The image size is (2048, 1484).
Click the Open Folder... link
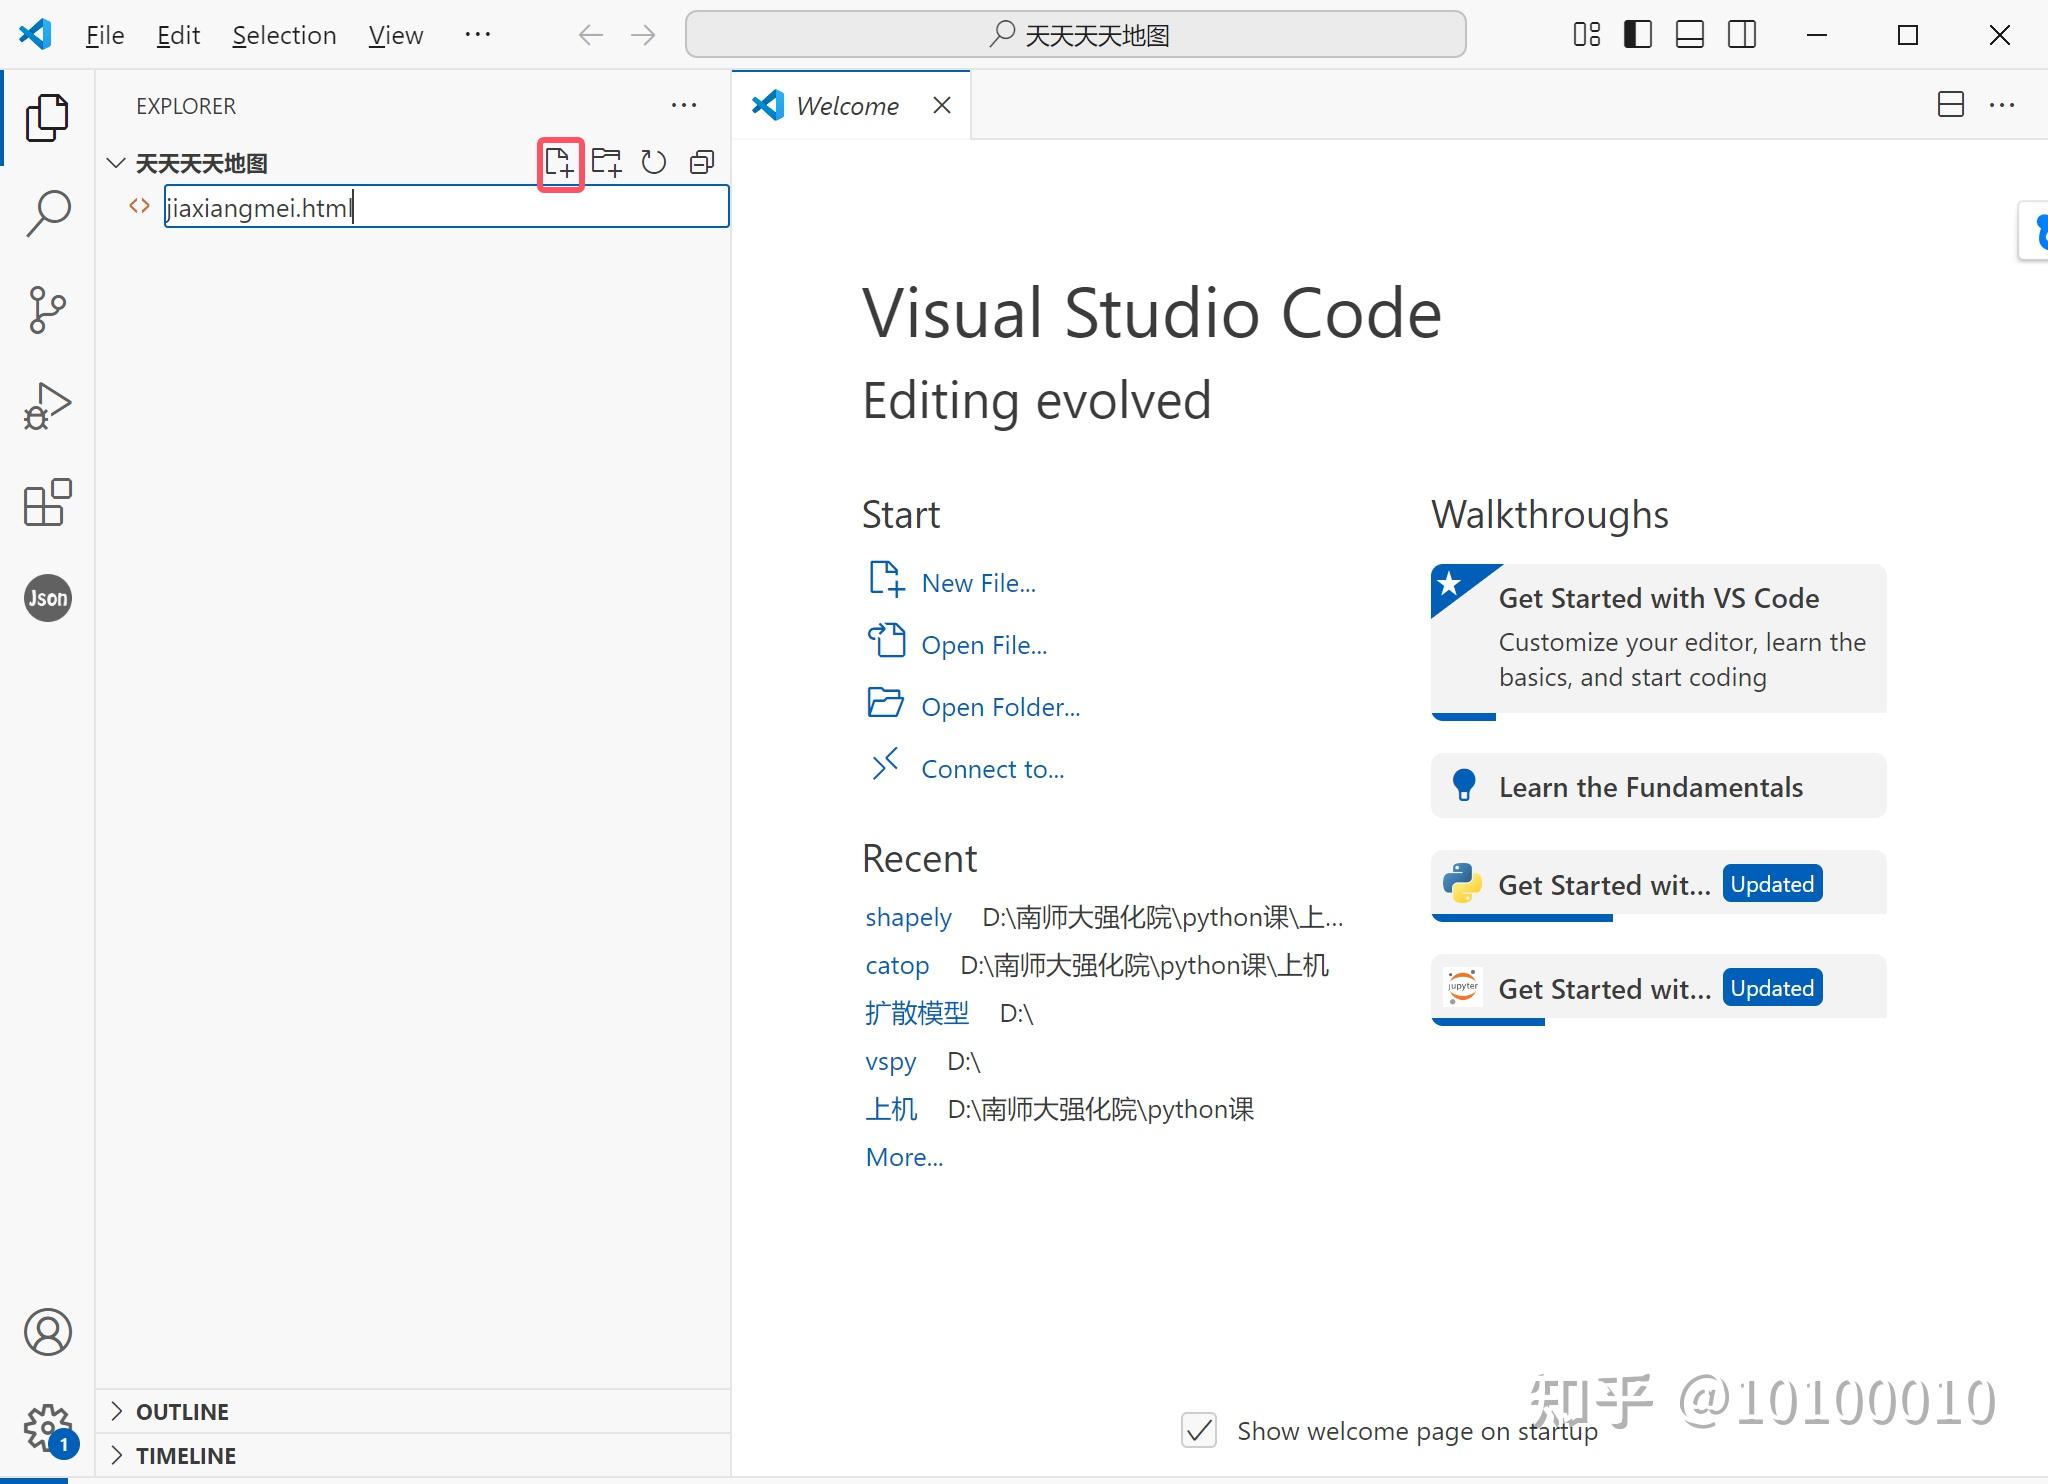coord(999,707)
